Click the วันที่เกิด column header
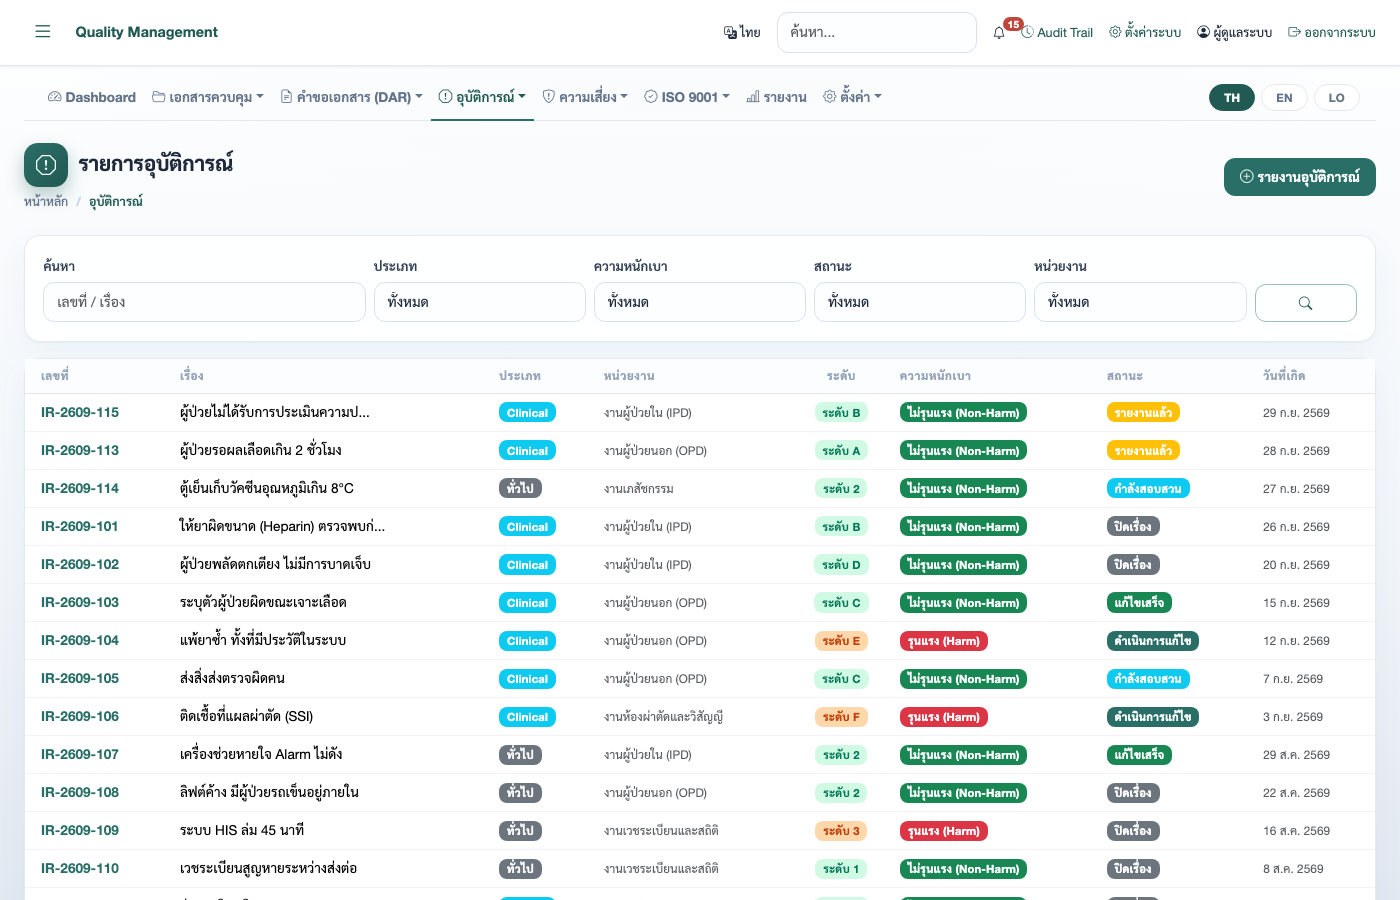 1284,376
